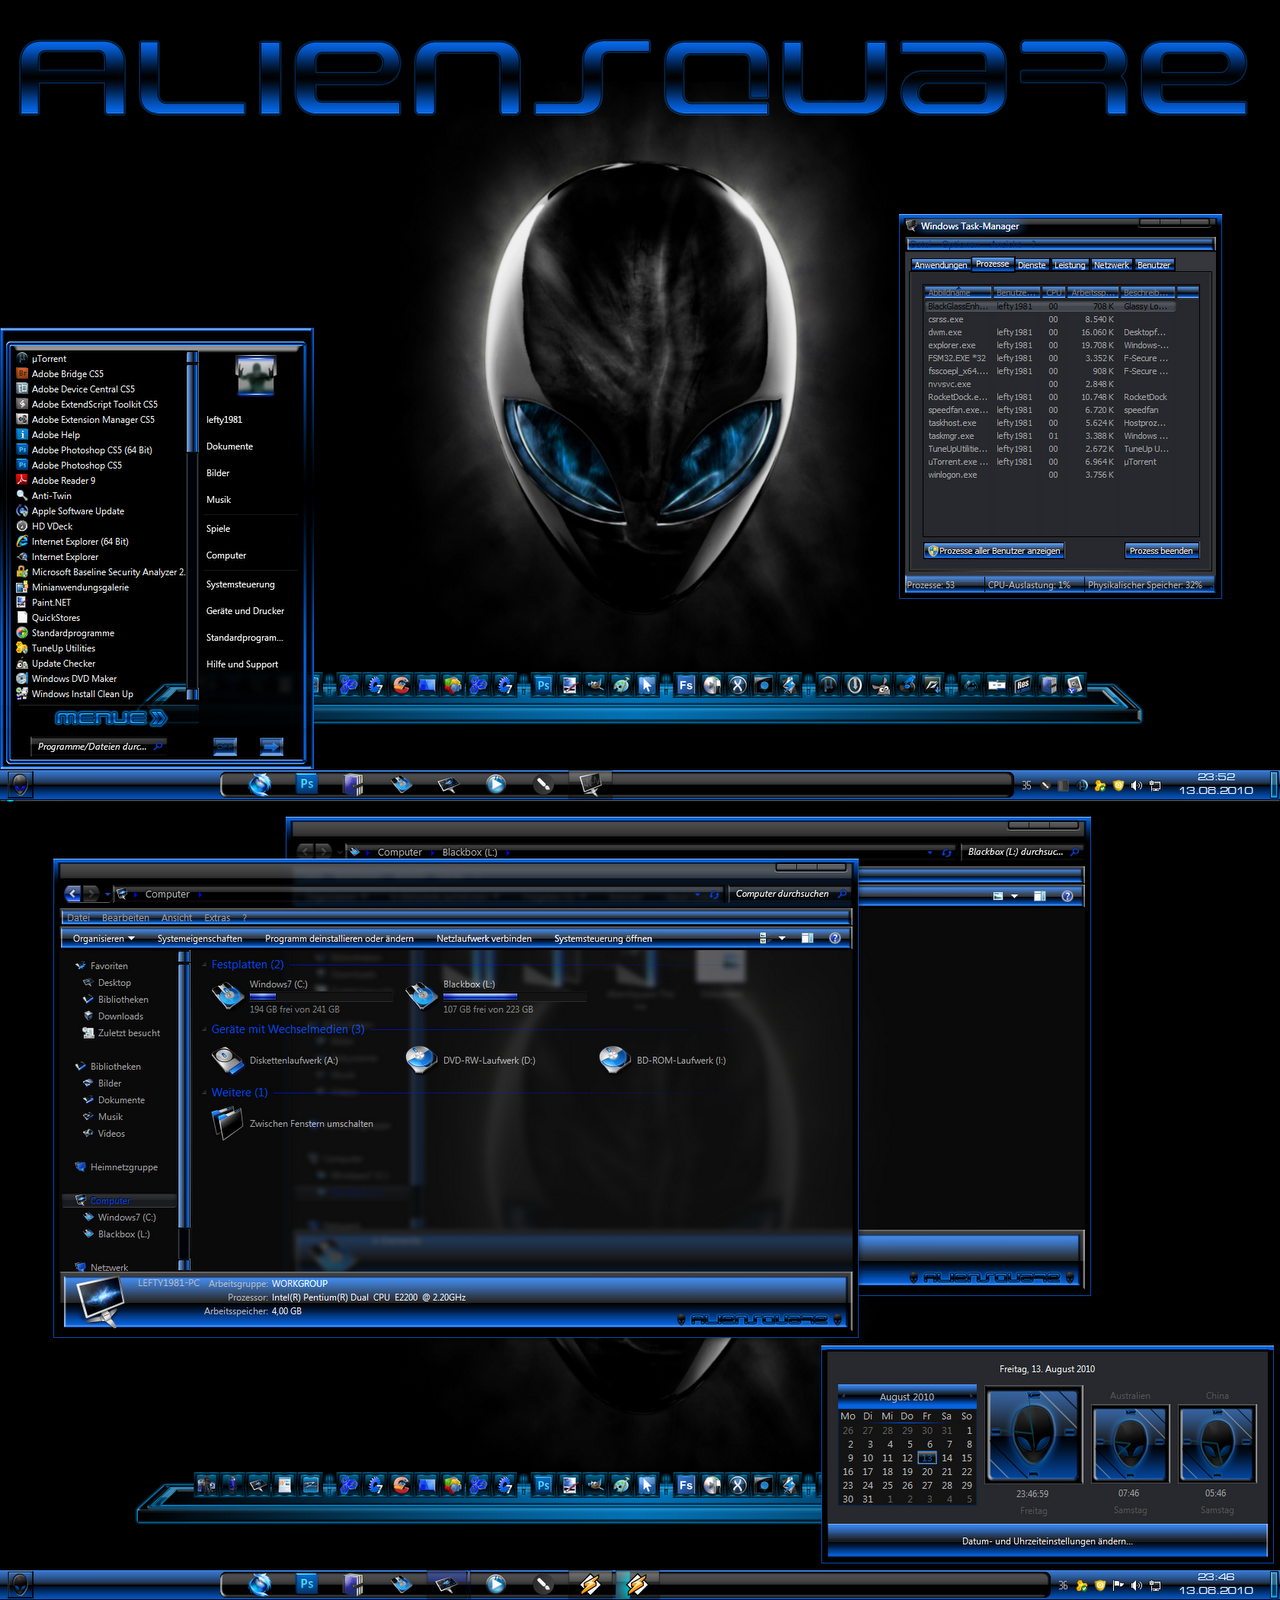Click the Explorer navigation pane scrollbar
Screen dimensions: 1280x1600
click(183, 1110)
